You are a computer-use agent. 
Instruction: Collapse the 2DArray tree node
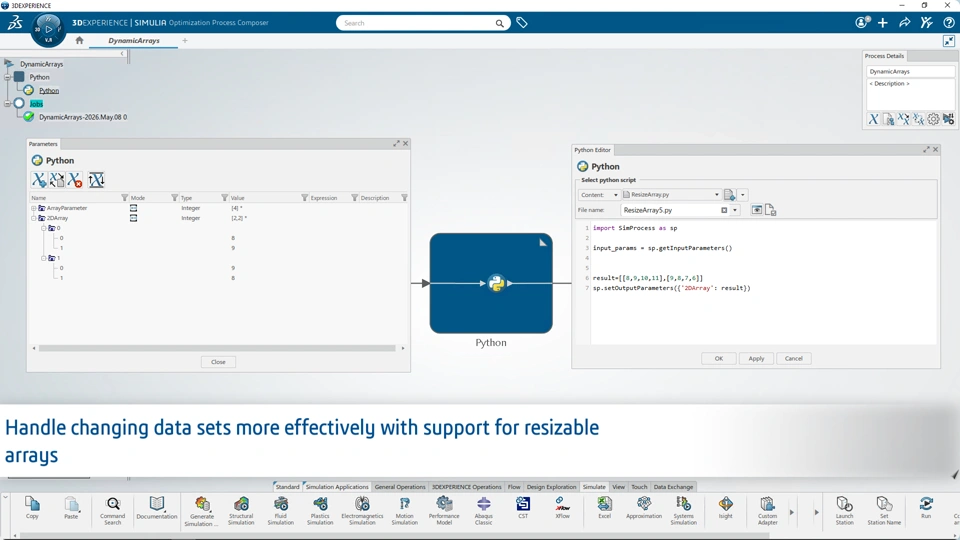34,218
